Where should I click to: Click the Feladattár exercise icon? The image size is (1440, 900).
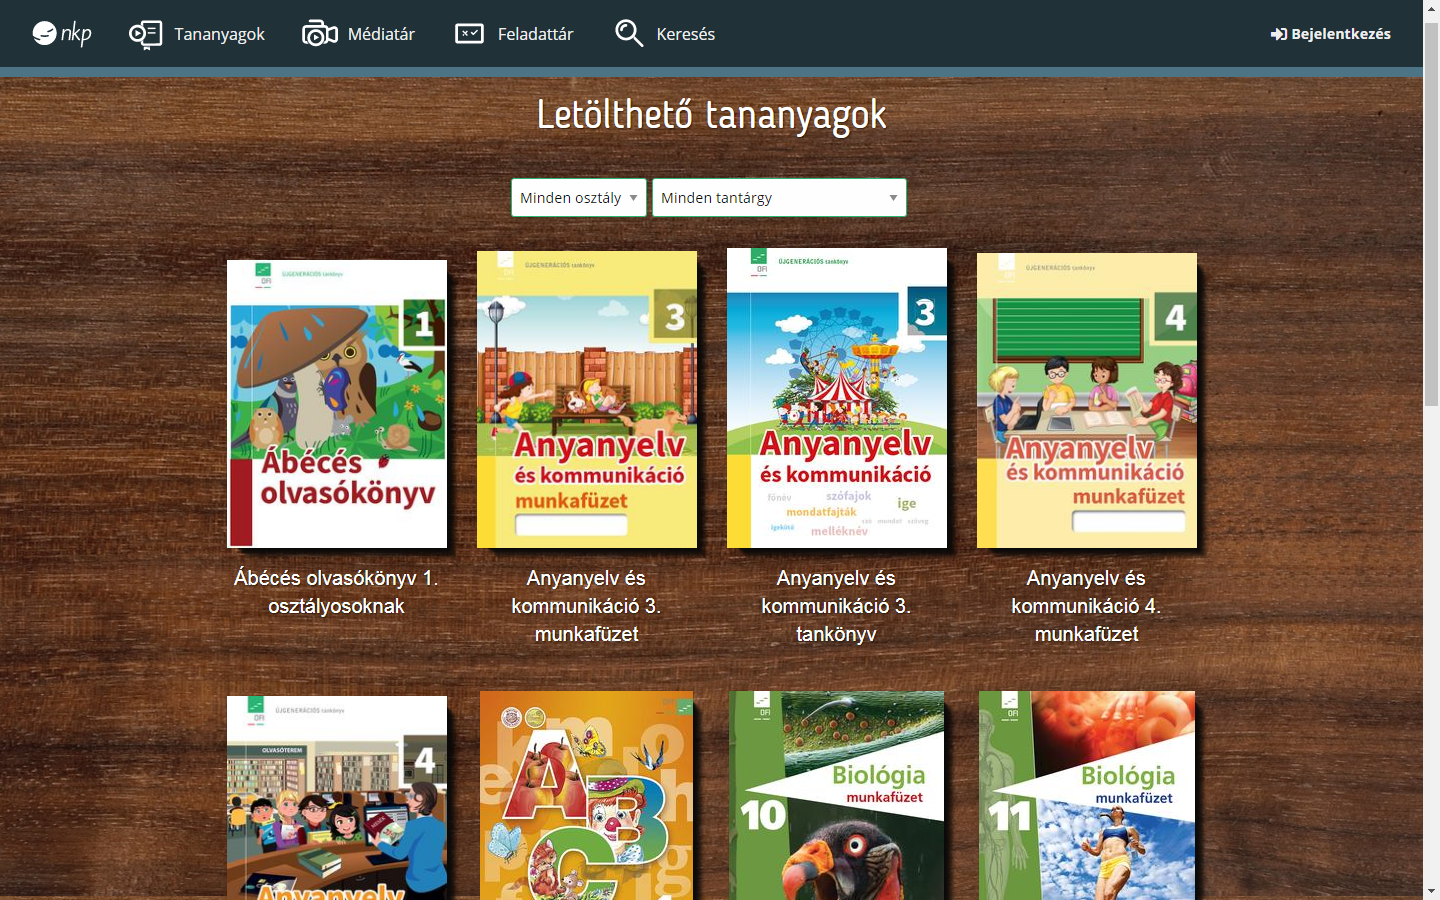(x=469, y=34)
